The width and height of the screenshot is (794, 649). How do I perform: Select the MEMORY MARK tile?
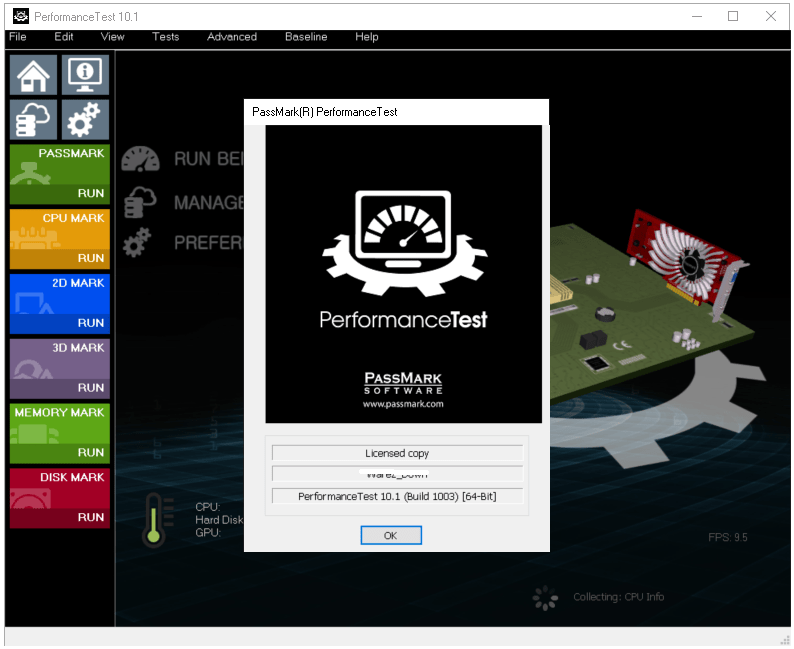[x=60, y=424]
